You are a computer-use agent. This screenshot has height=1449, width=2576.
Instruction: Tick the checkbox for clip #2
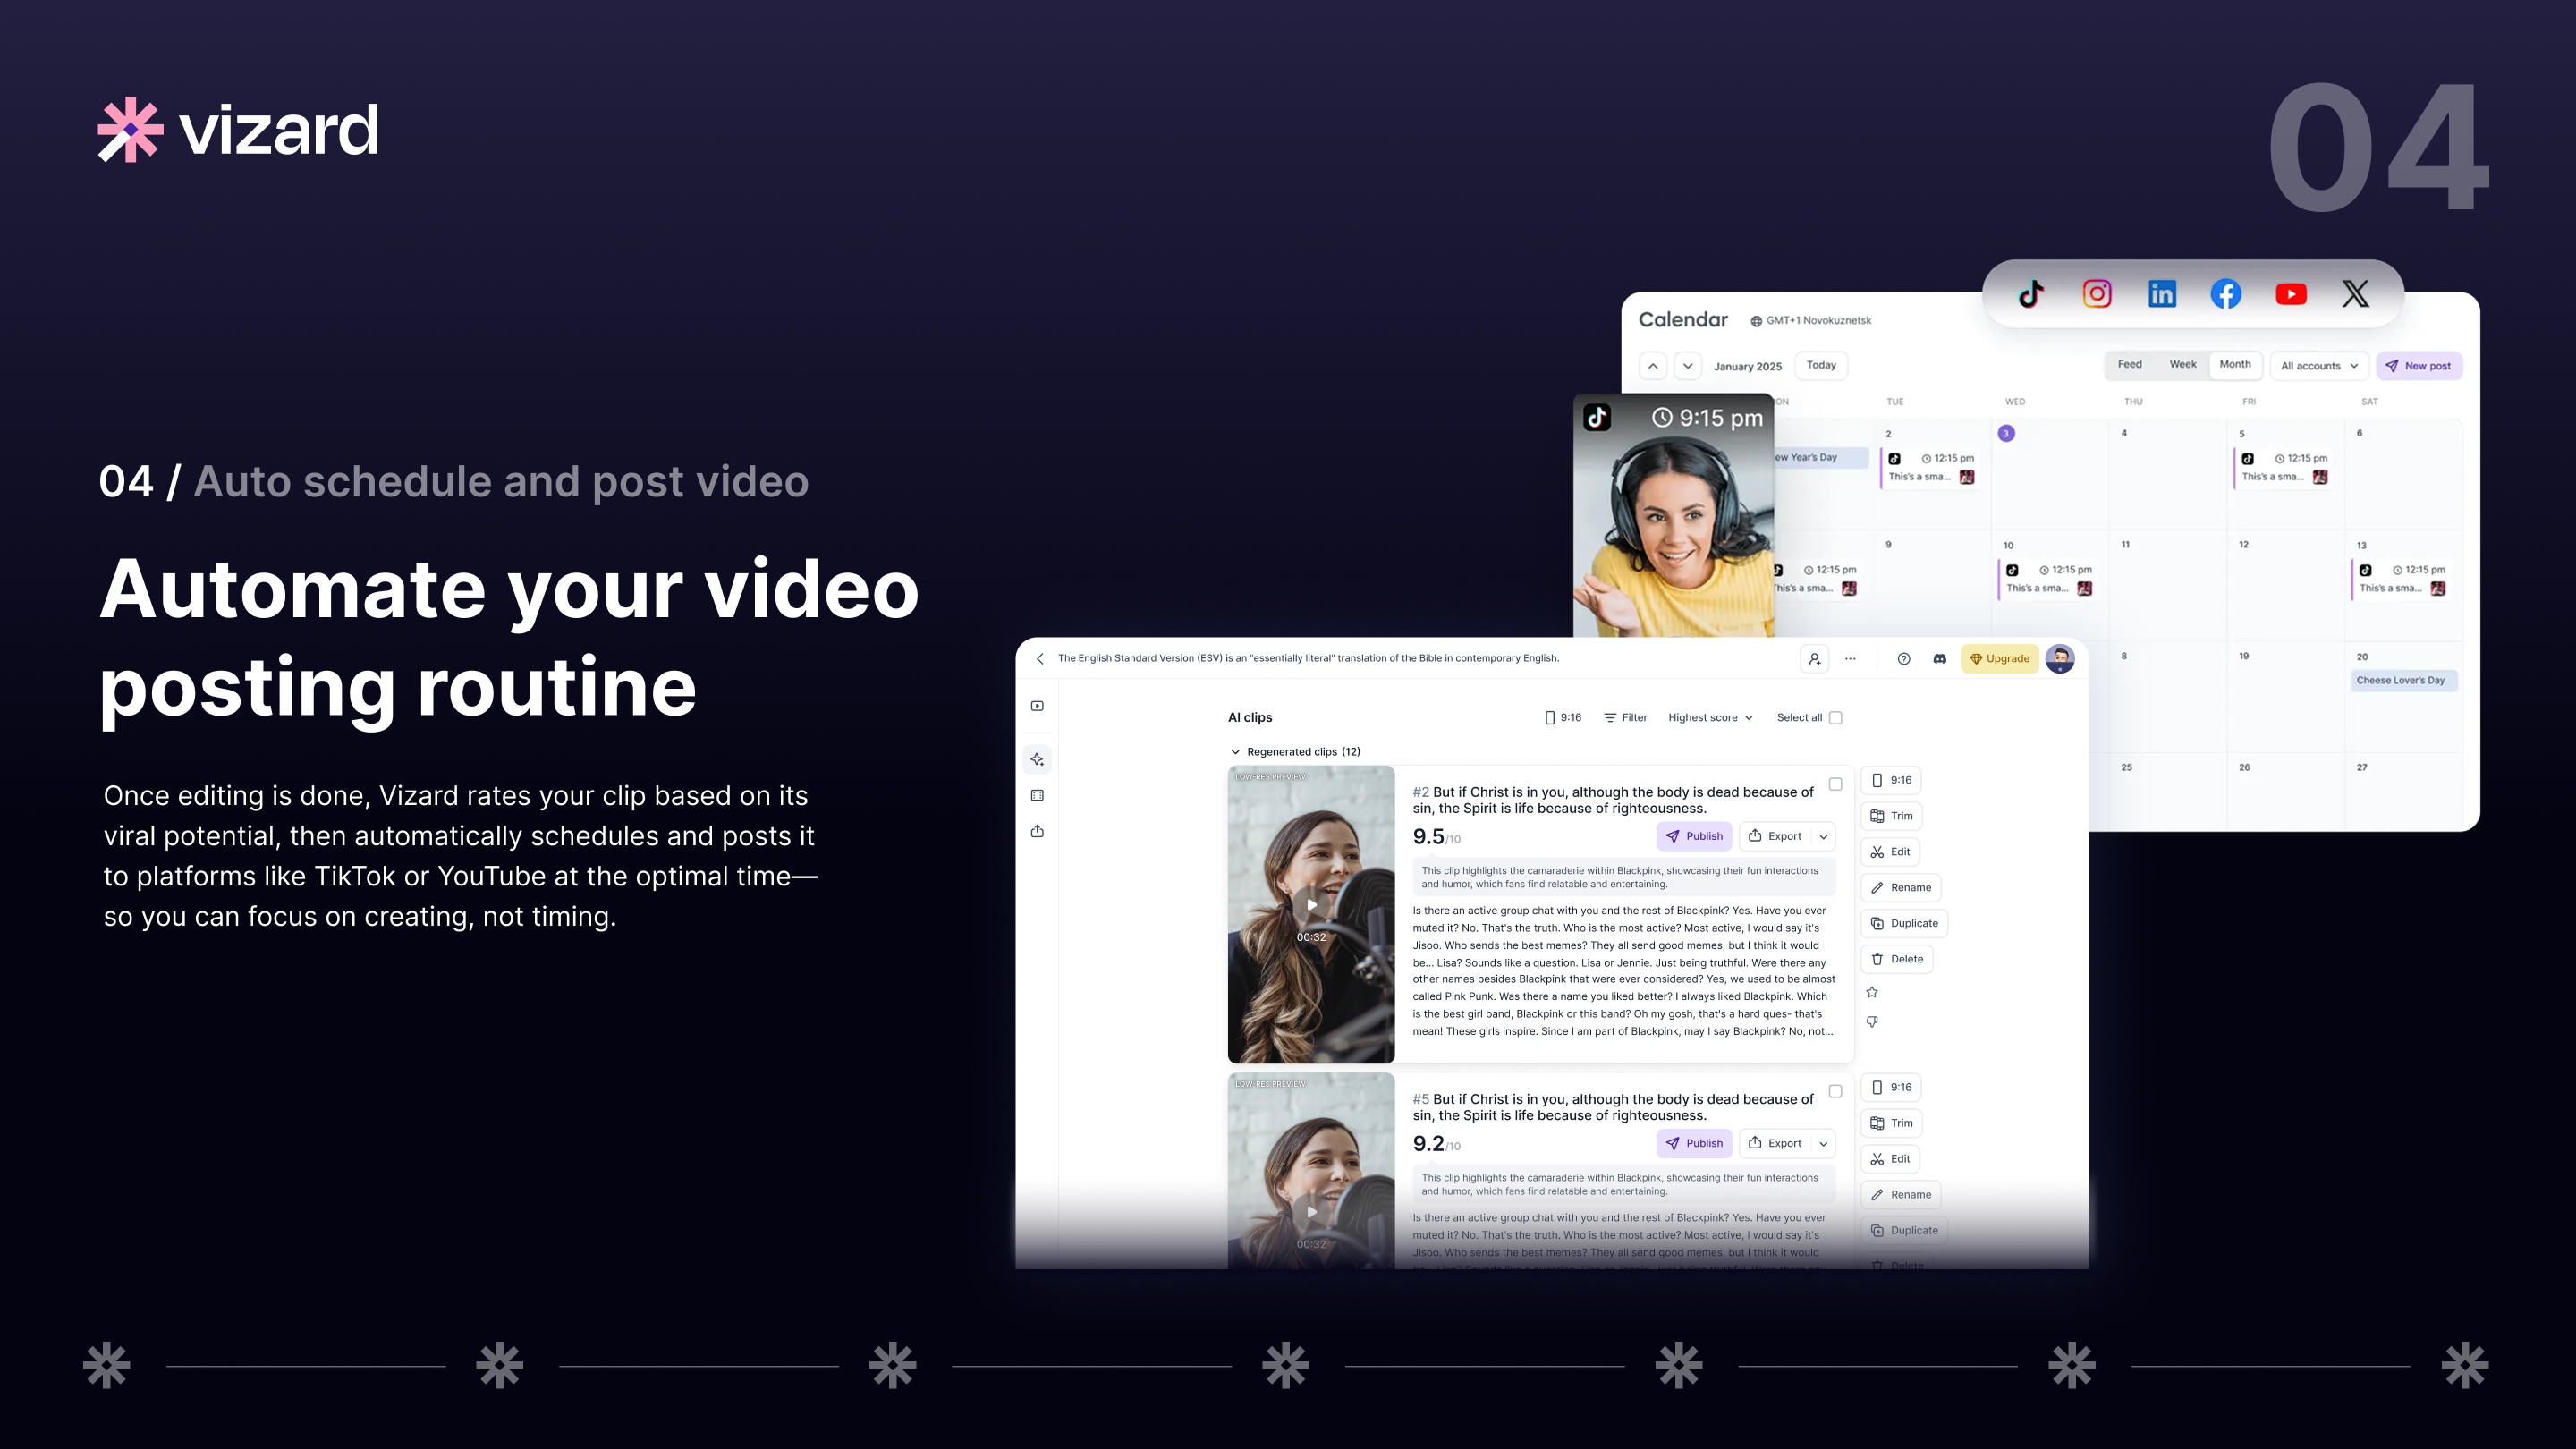tap(1835, 784)
